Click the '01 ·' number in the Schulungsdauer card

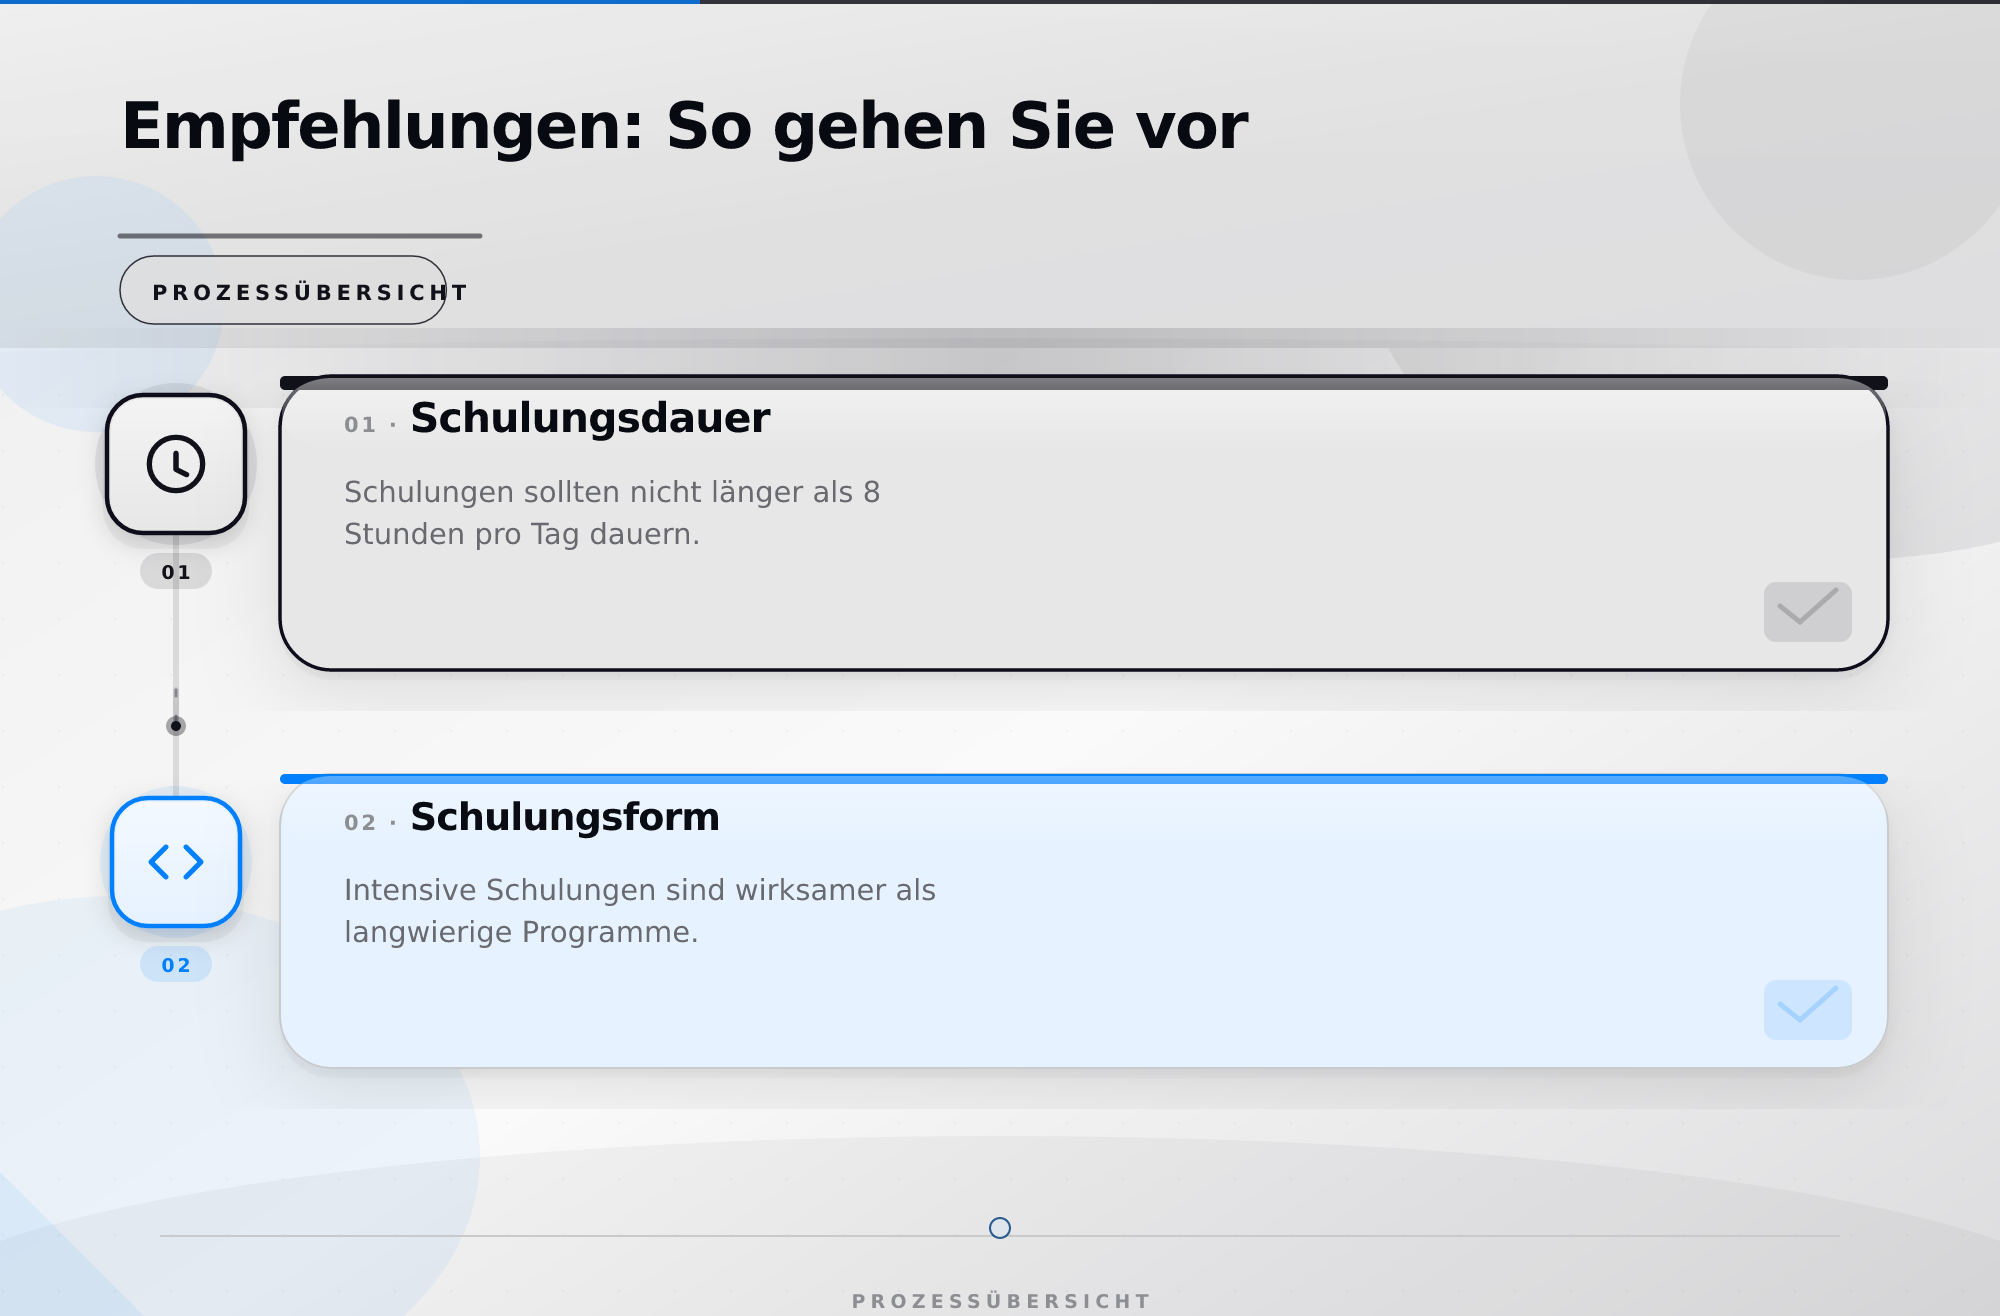(x=370, y=424)
